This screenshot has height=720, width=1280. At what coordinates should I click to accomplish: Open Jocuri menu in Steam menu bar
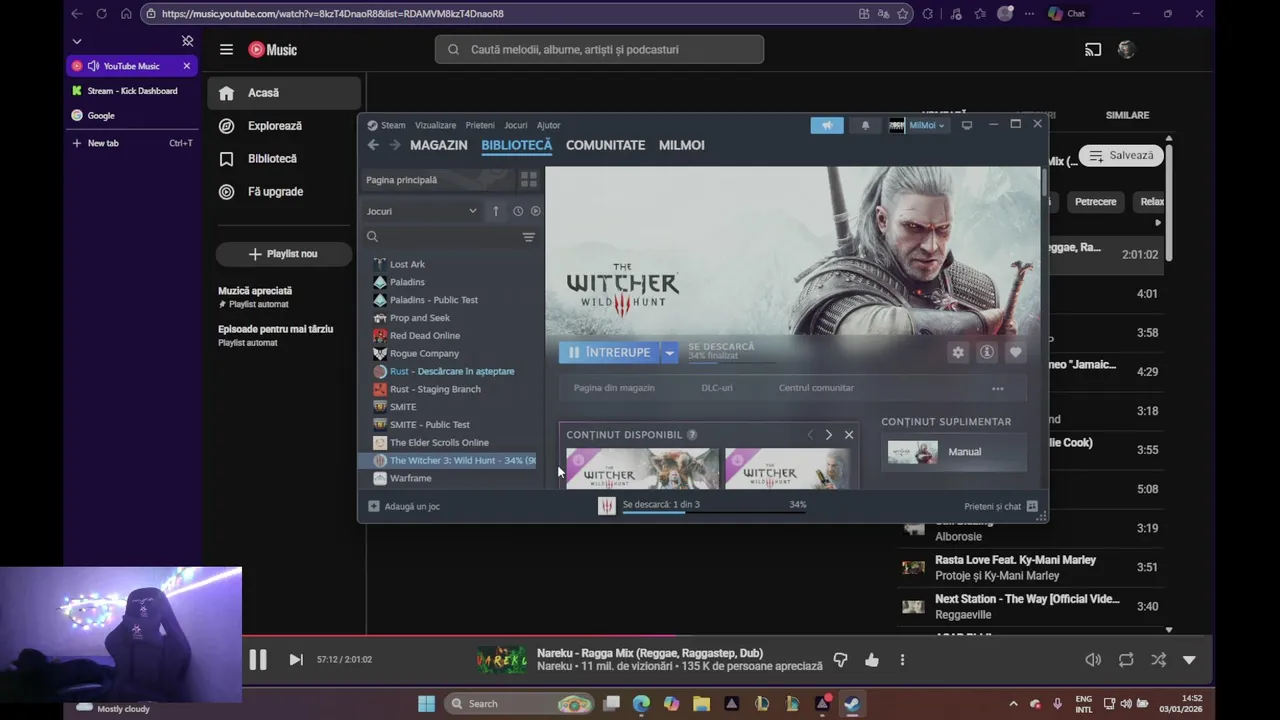(x=516, y=125)
